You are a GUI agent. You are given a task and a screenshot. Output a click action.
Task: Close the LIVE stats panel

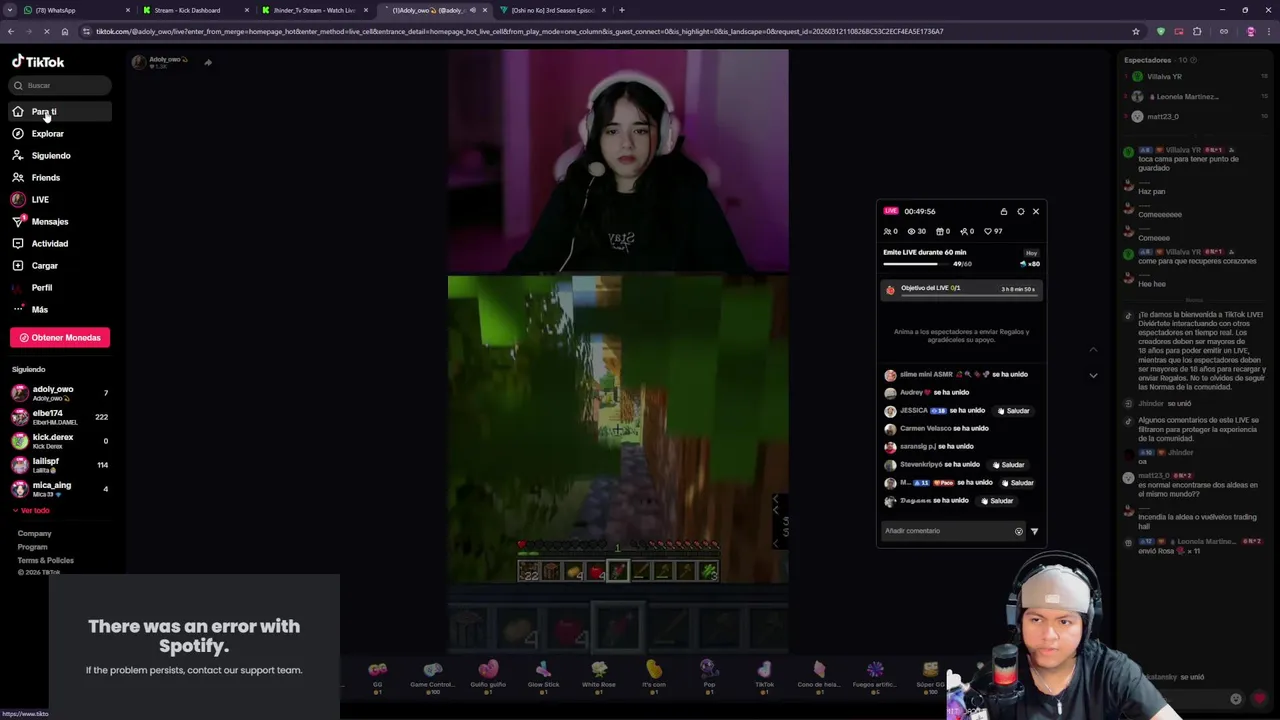tap(1036, 212)
